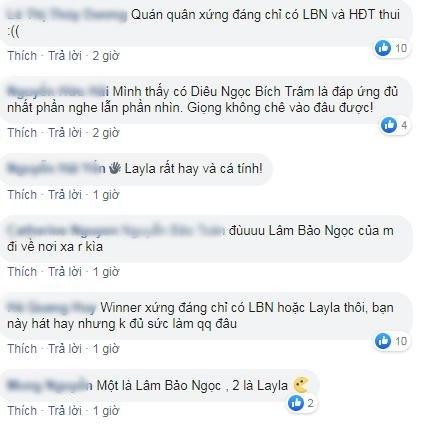Click the like icon on the Winner xứng đáng comment
427x424 pixels.
(383, 341)
